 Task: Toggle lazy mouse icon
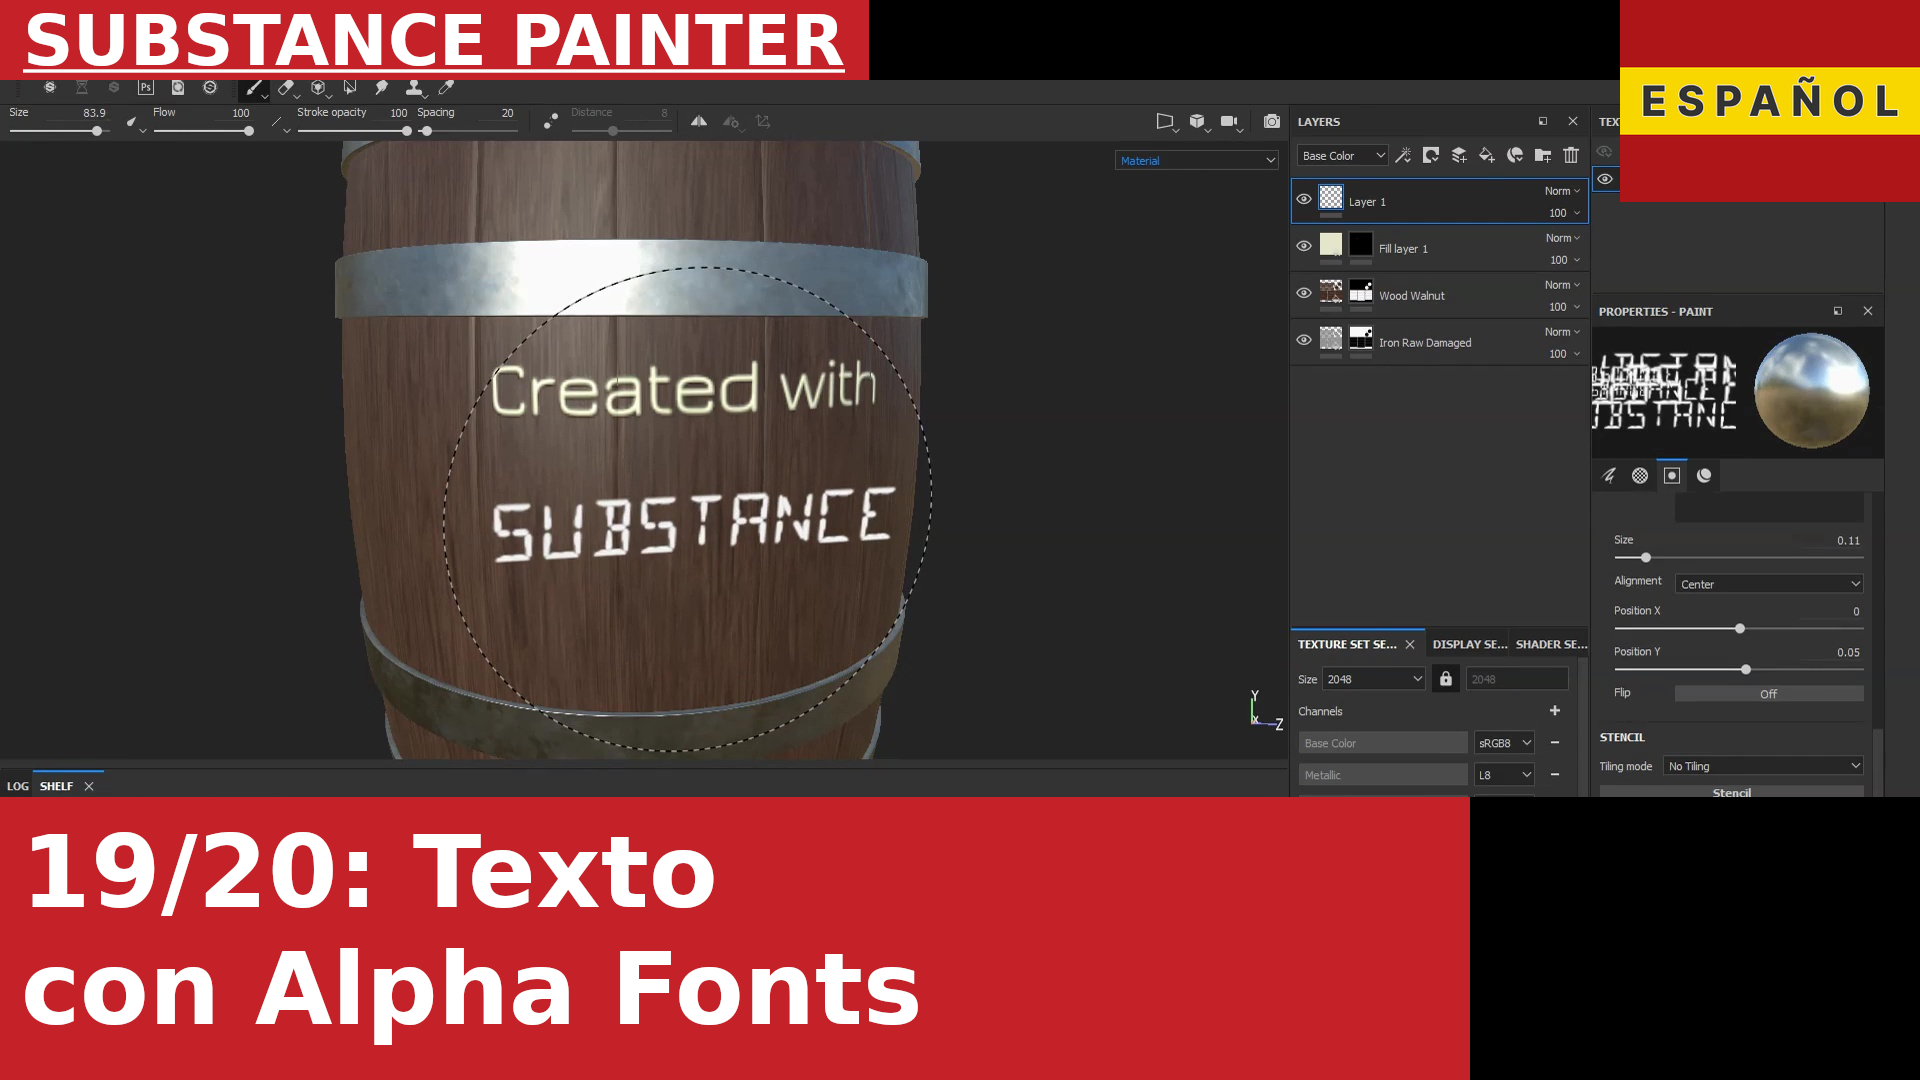(551, 121)
